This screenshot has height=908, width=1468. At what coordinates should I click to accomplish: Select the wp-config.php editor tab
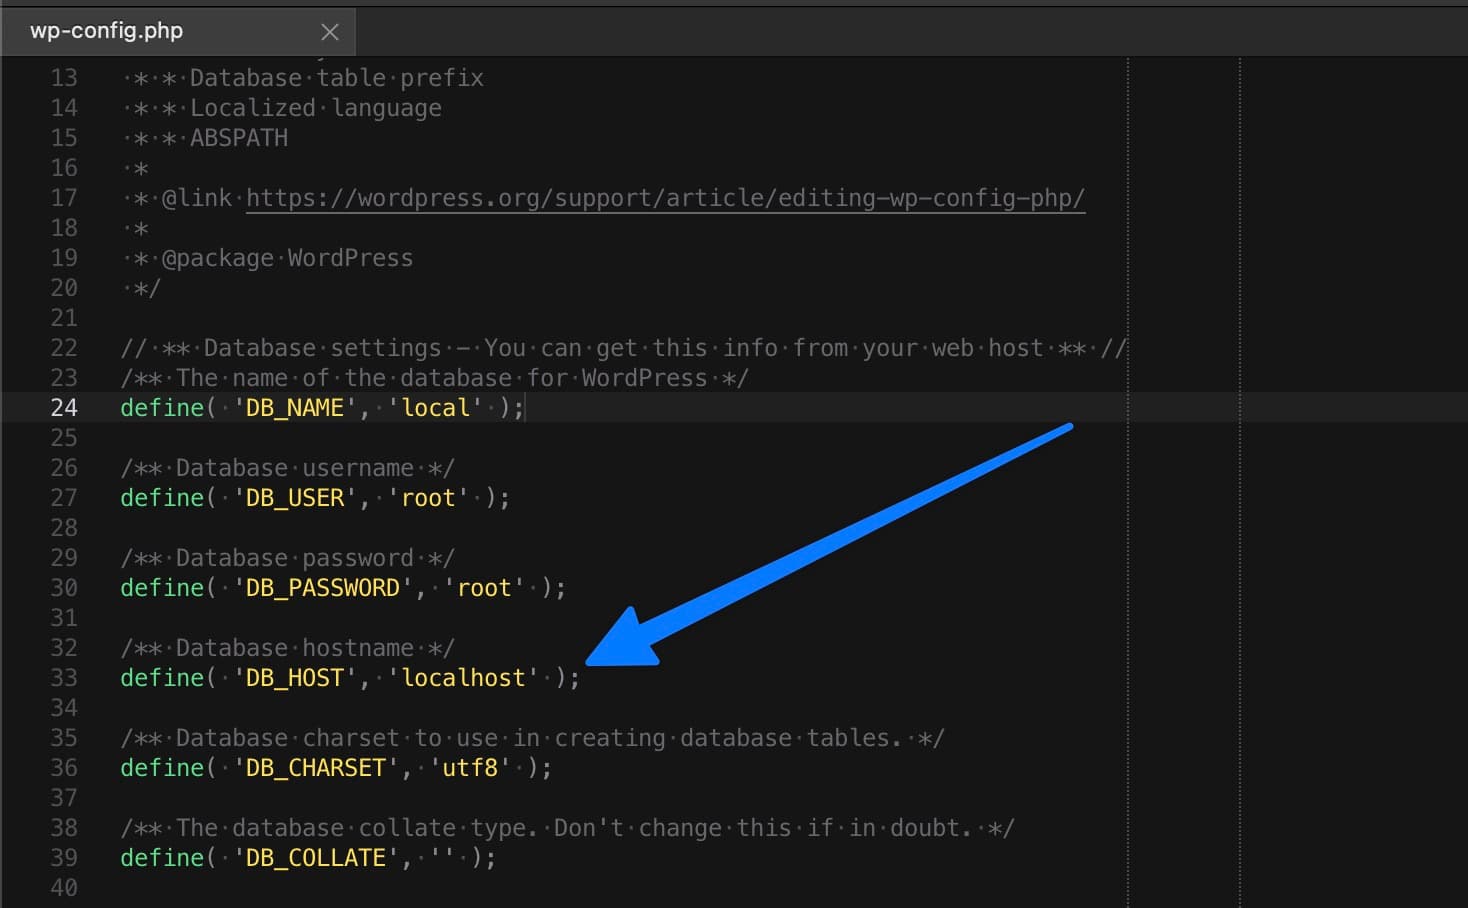click(x=107, y=31)
